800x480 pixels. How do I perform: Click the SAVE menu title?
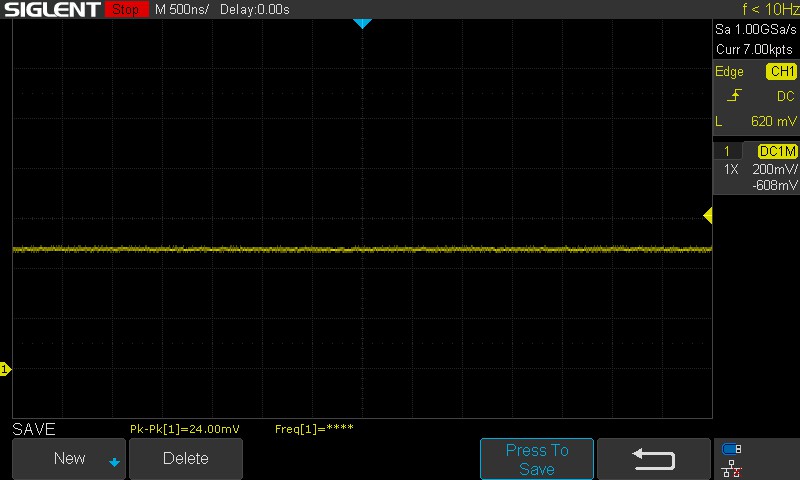(34, 430)
